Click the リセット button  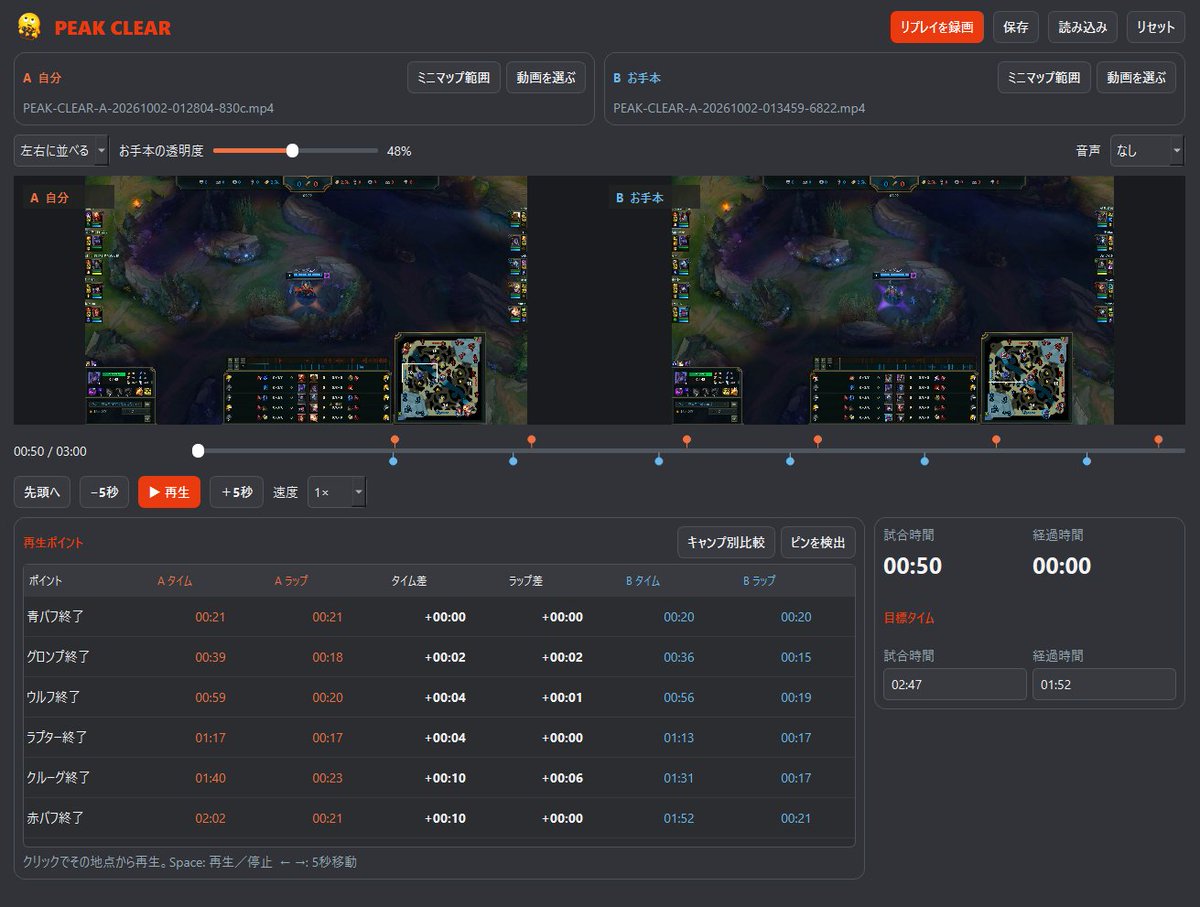coord(1156,27)
